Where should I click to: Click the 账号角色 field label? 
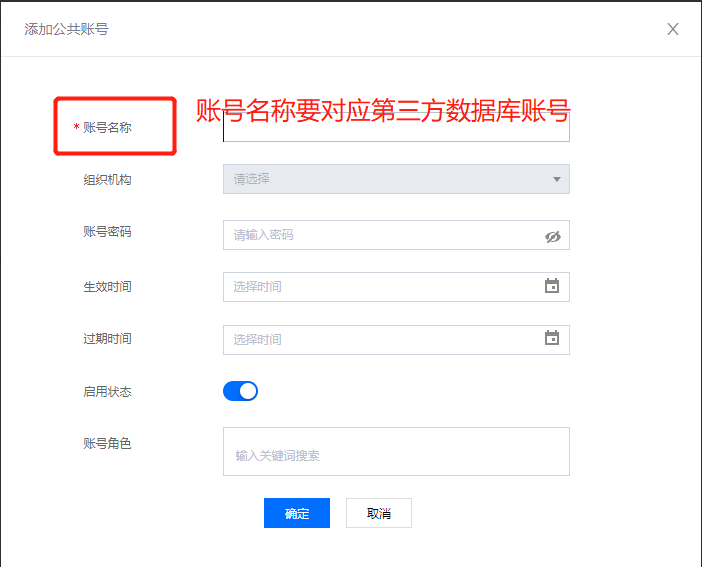pos(107,444)
